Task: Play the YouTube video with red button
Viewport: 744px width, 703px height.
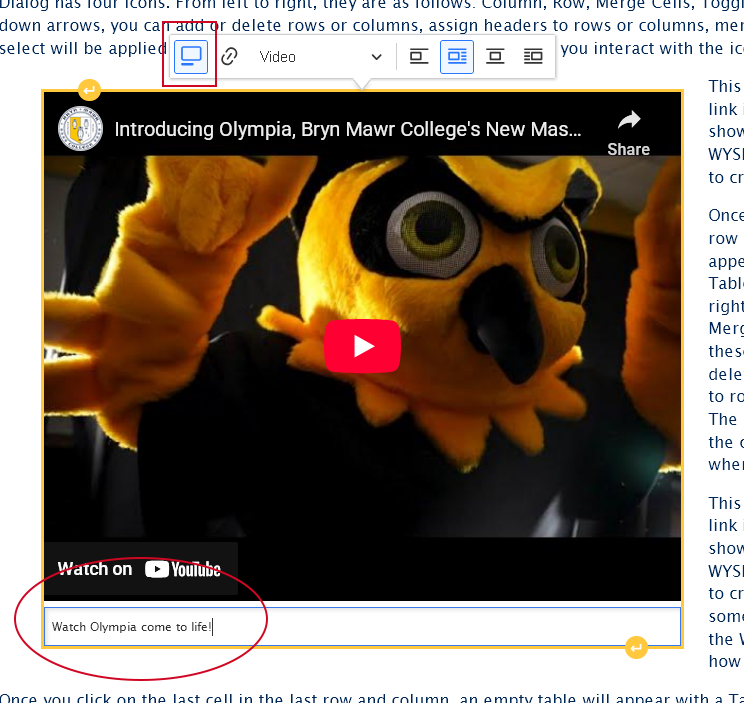Action: click(363, 346)
